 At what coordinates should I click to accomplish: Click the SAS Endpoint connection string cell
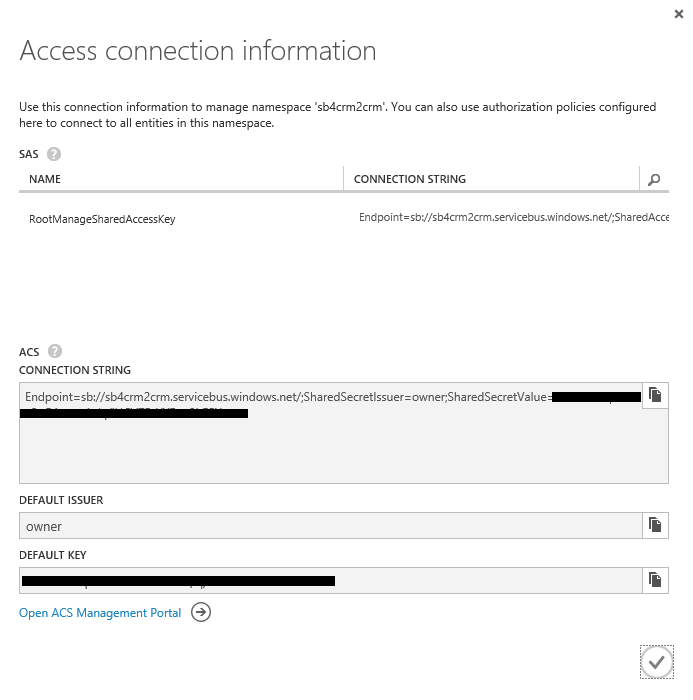click(513, 217)
